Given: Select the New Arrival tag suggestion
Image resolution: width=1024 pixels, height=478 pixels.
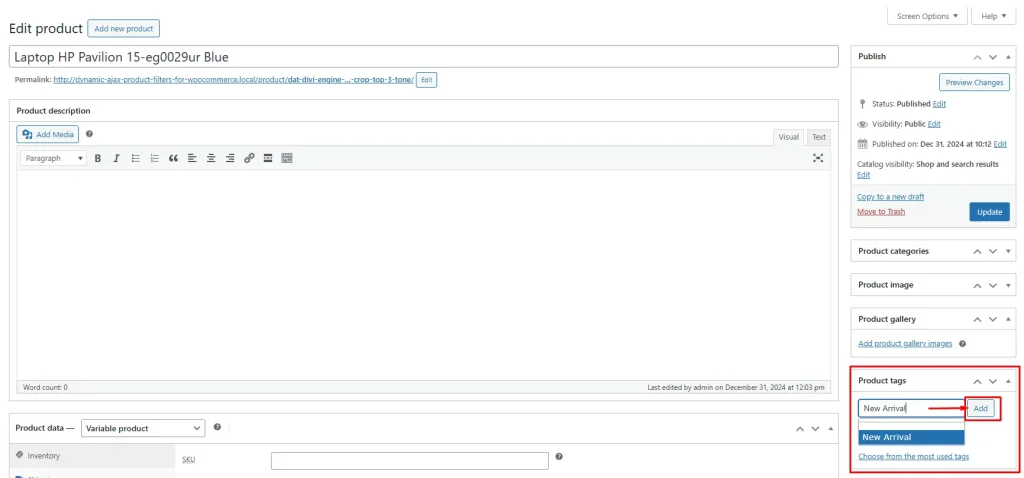Looking at the screenshot, I should 911,437.
